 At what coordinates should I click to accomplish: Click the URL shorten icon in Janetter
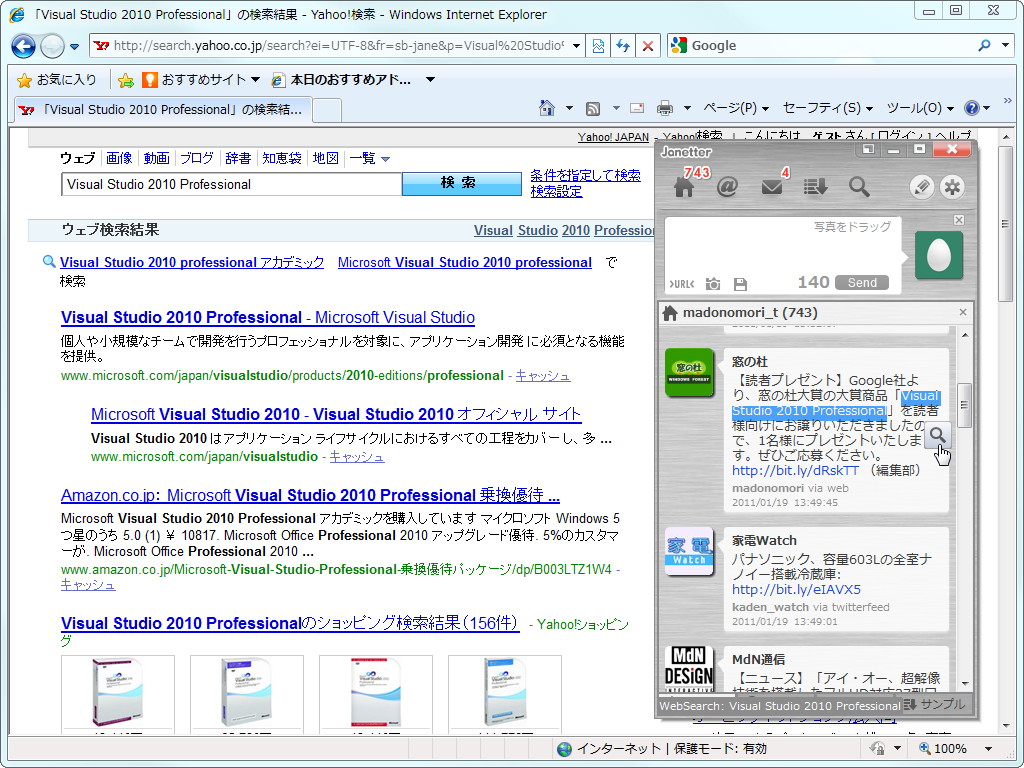point(682,283)
